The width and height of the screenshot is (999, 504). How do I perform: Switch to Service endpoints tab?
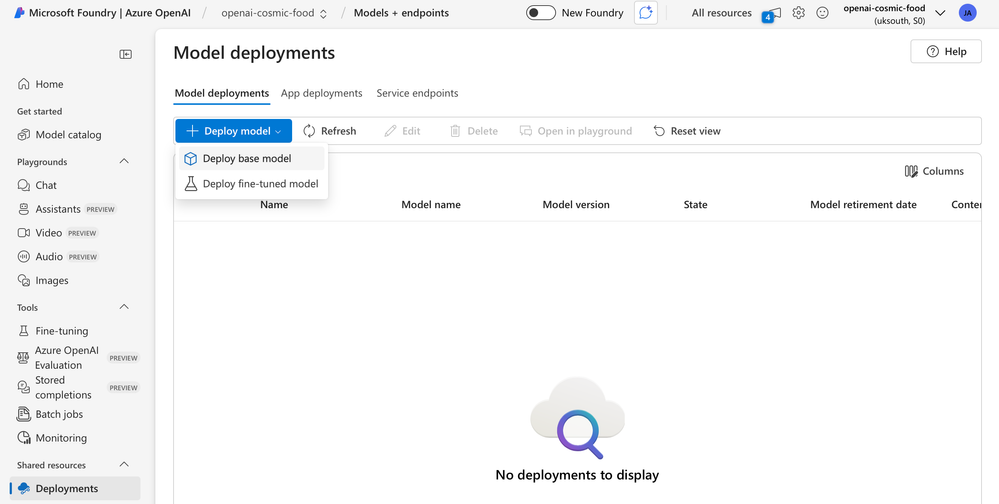coord(417,93)
